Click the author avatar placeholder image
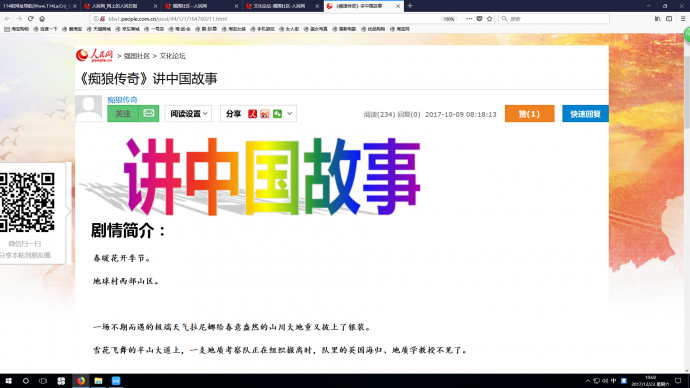 [88, 108]
